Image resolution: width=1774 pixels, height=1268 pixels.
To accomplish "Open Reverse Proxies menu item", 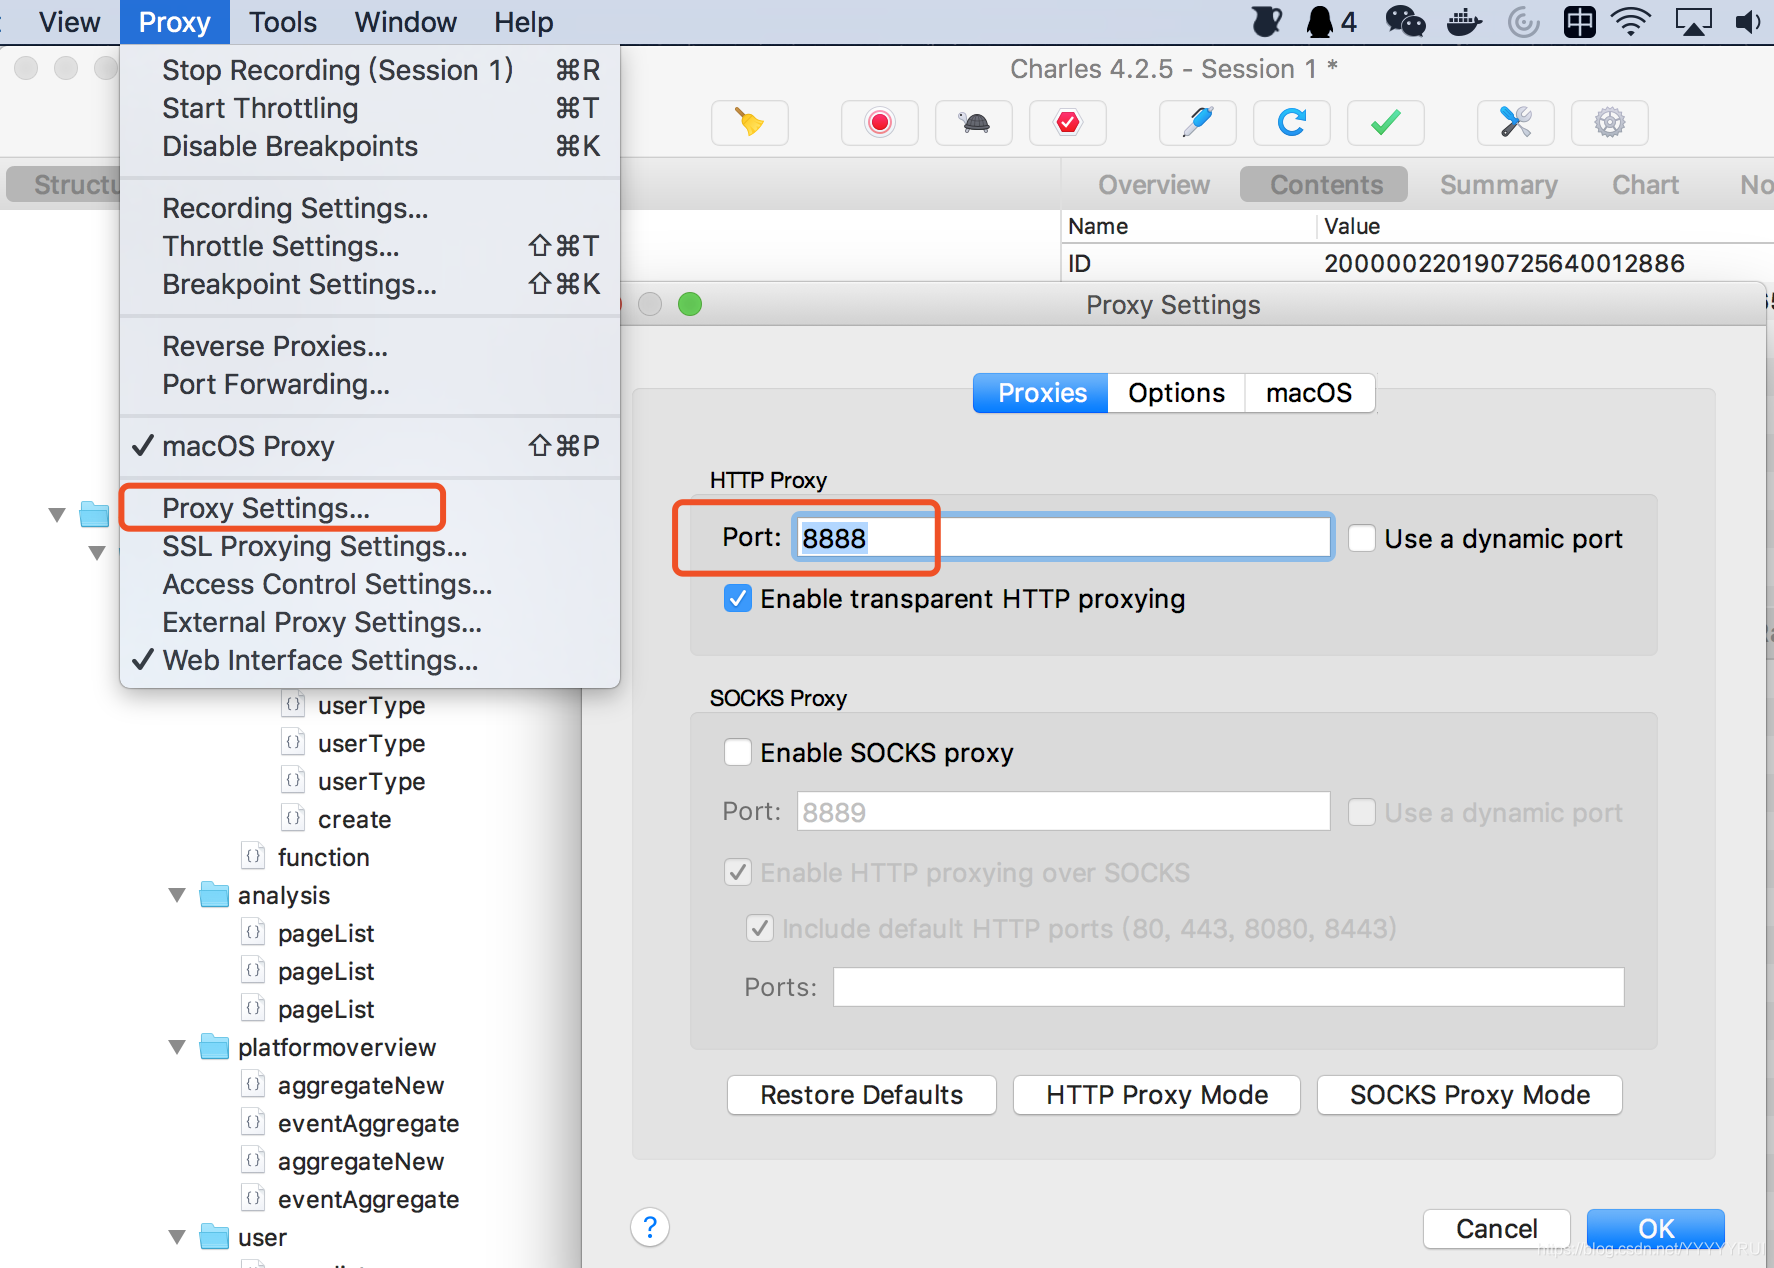I will click(370, 346).
